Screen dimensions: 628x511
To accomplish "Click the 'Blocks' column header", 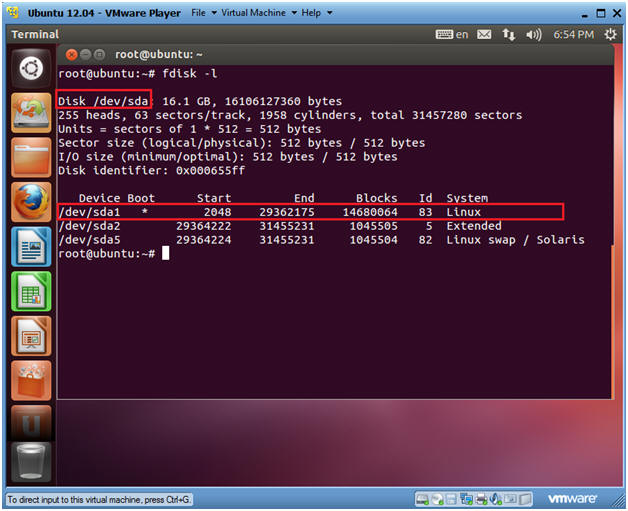I will click(x=376, y=198).
